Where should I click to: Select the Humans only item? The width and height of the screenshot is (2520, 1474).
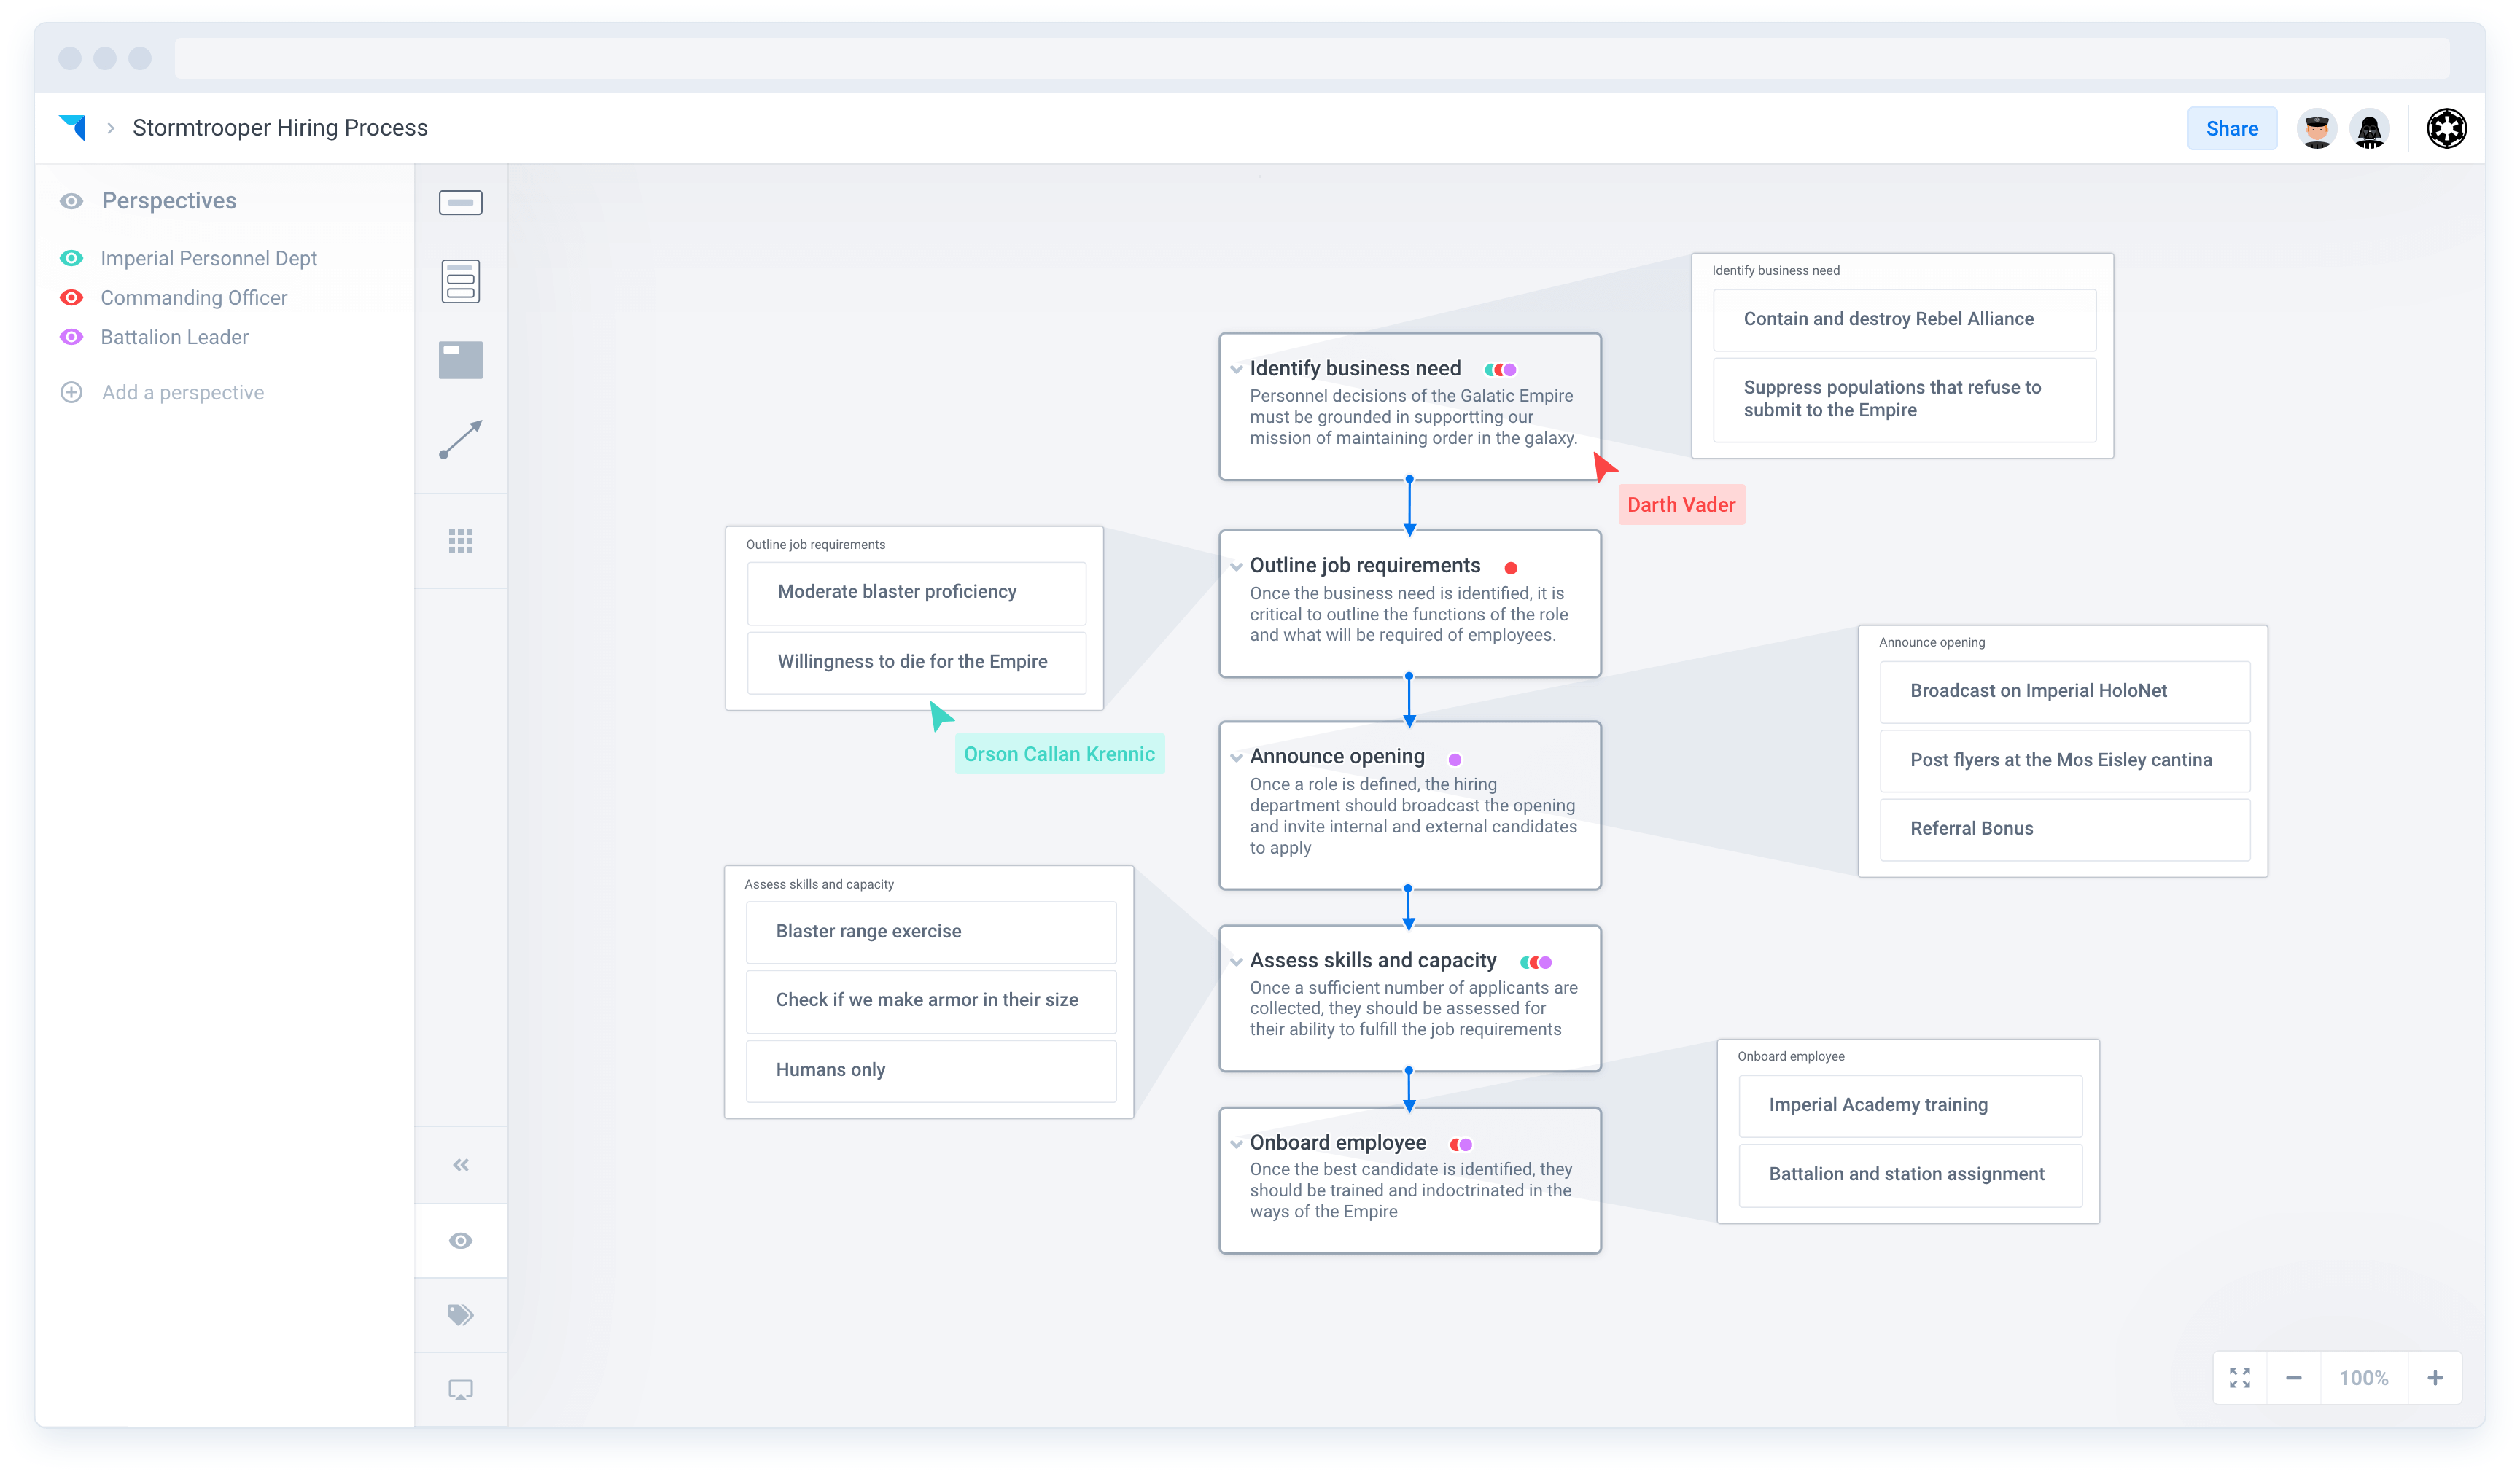click(930, 1070)
